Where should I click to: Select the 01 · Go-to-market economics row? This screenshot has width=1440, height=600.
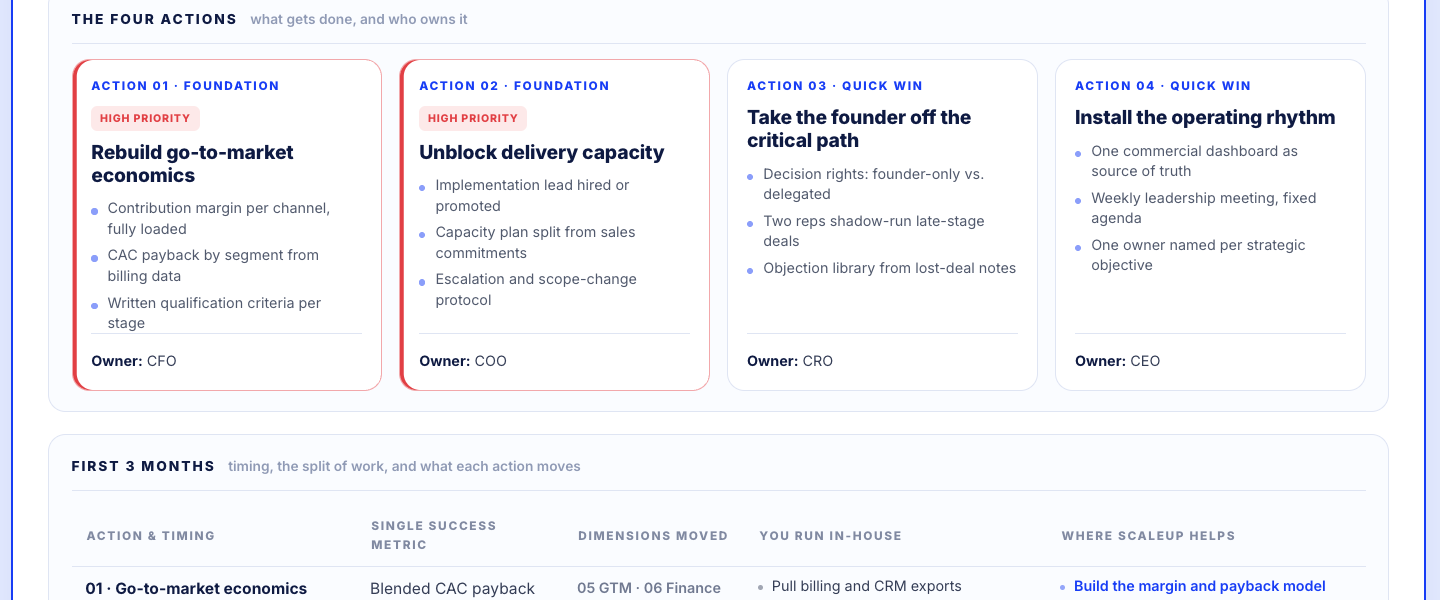point(718,588)
